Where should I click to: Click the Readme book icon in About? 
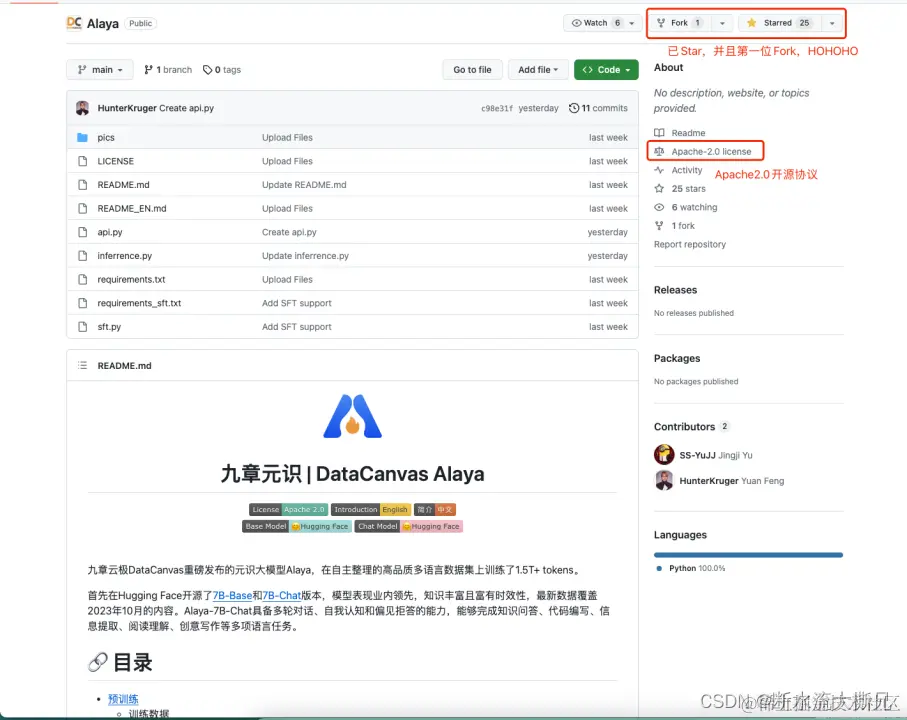pos(659,131)
